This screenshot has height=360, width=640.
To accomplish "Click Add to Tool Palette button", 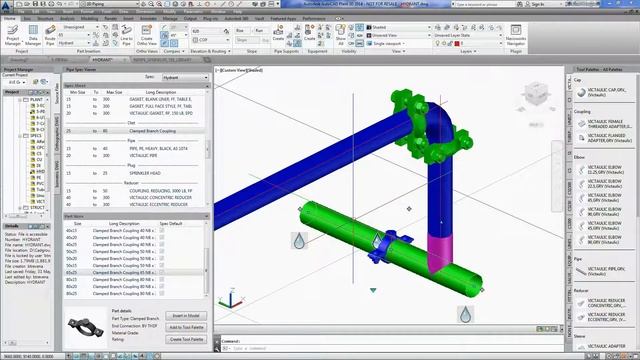I will 186,327.
